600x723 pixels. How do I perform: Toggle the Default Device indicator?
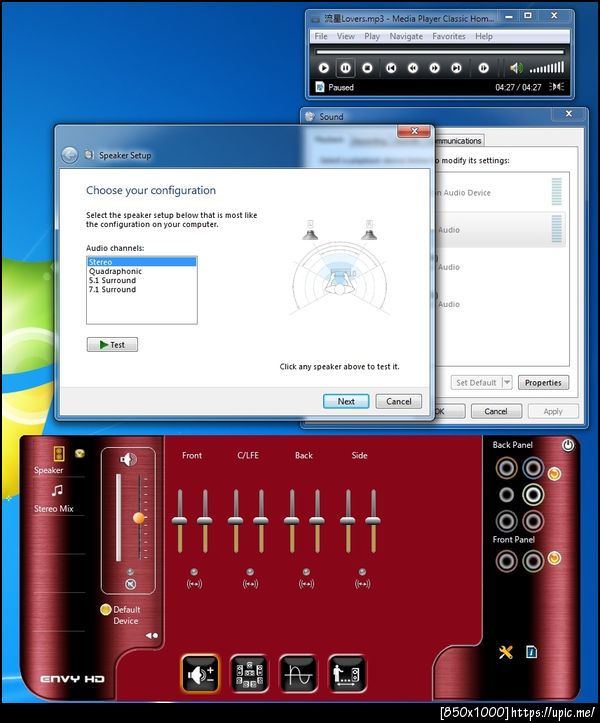coord(106,610)
